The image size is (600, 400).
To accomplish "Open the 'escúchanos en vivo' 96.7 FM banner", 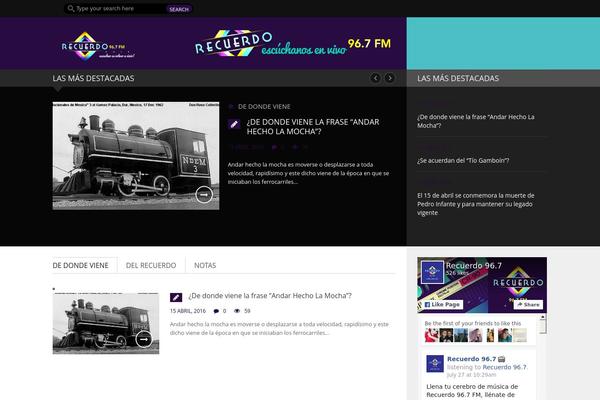I will pyautogui.click(x=293, y=43).
